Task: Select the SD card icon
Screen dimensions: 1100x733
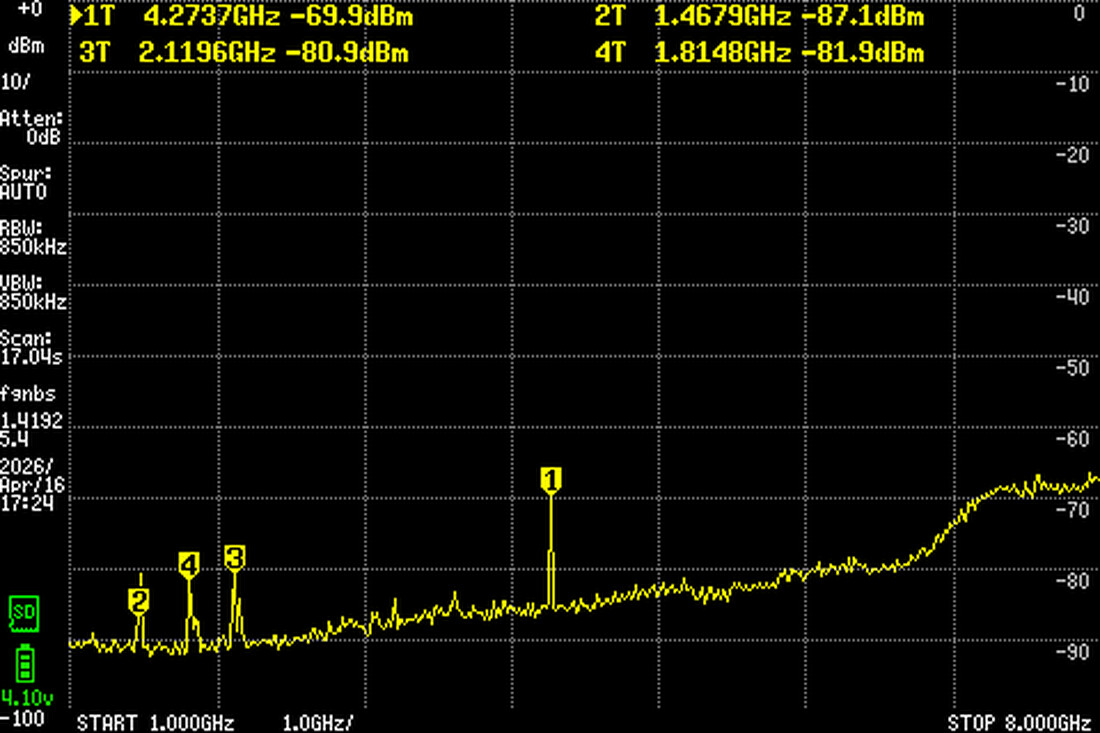Action: click(x=24, y=615)
